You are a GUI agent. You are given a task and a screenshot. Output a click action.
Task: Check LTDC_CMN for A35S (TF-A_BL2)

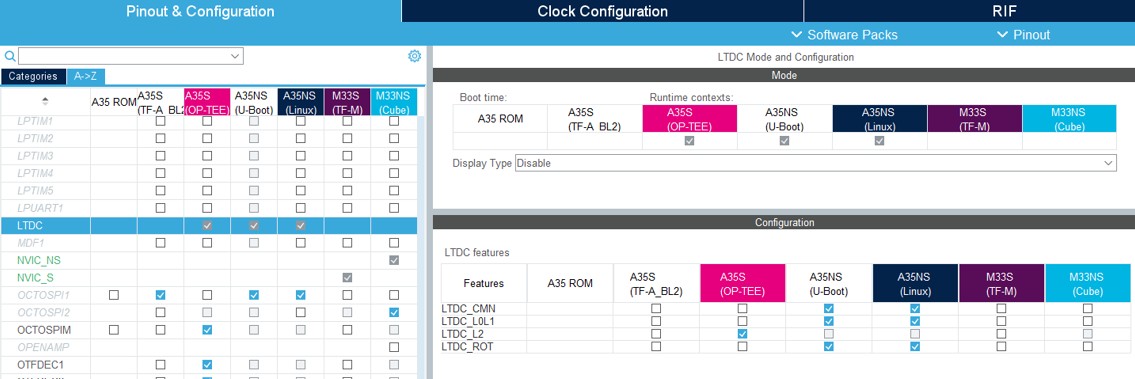tap(656, 308)
